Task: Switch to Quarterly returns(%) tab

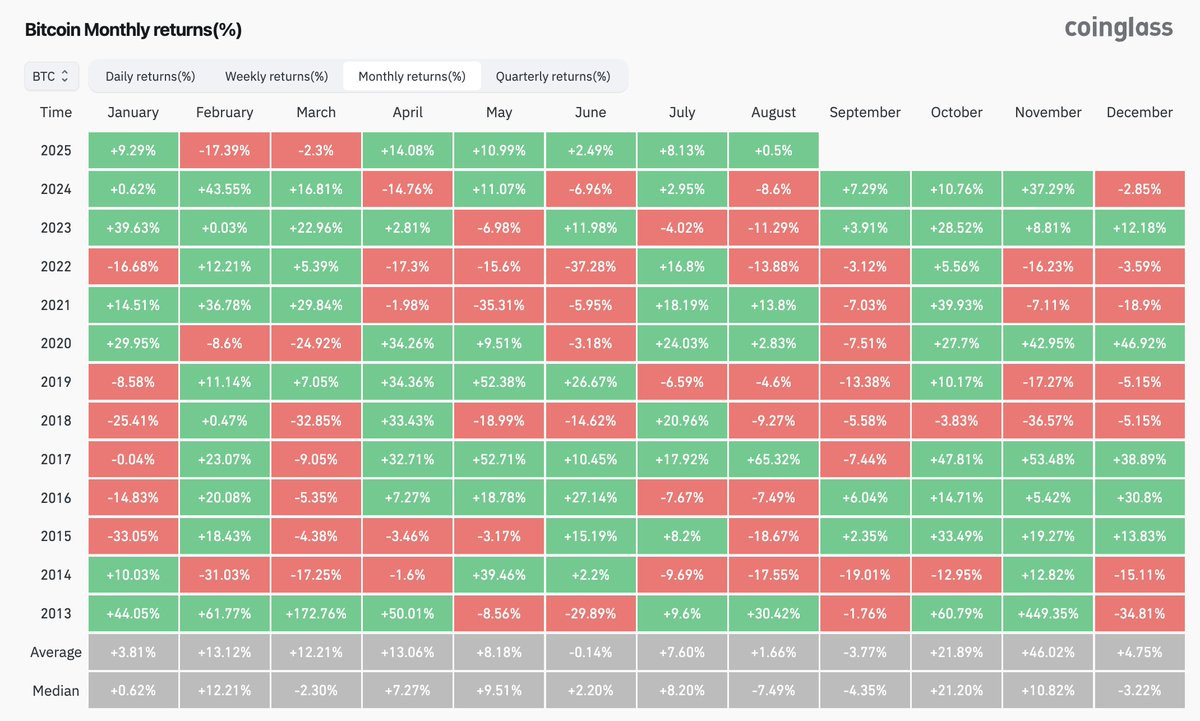Action: [x=552, y=76]
